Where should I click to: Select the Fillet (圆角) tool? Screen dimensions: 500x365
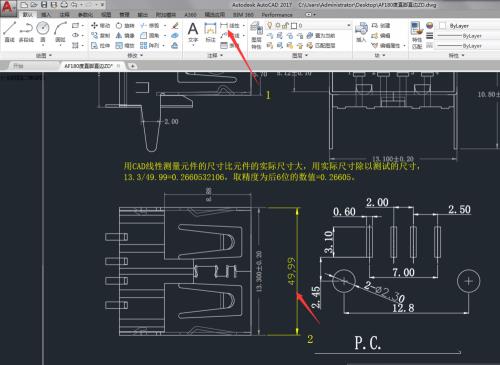click(149, 35)
